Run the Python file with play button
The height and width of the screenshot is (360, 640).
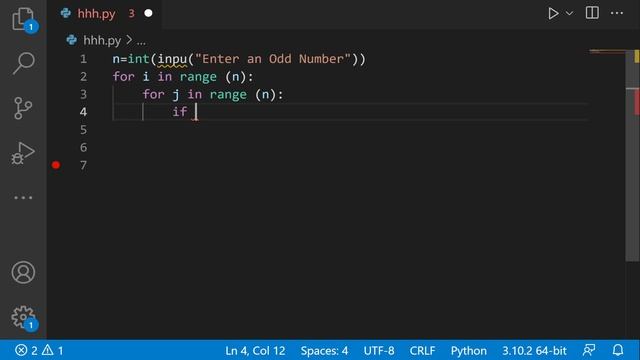click(x=553, y=13)
